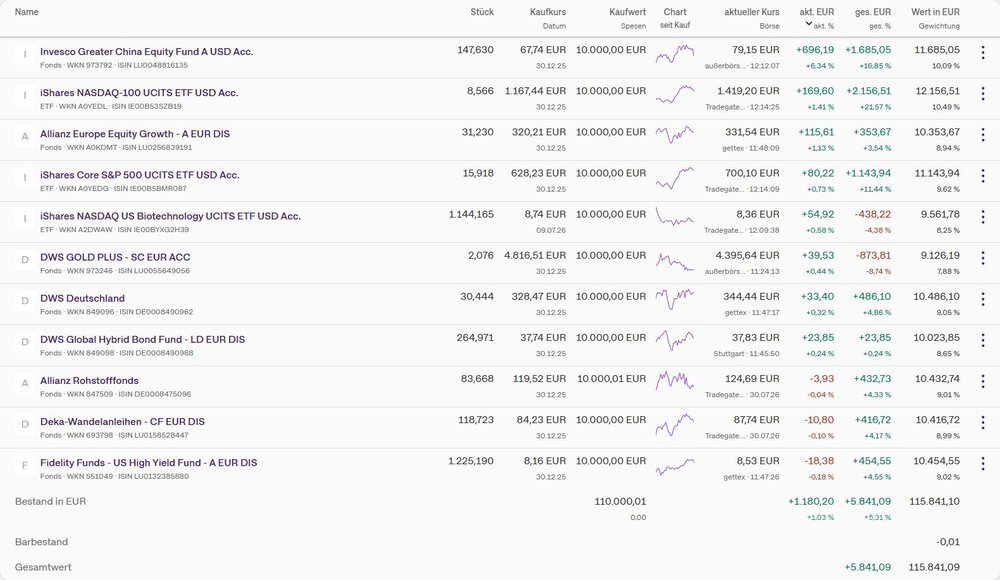Open three-dot menu for Invesco Greater China fund
1000x580 pixels.
click(983, 52)
